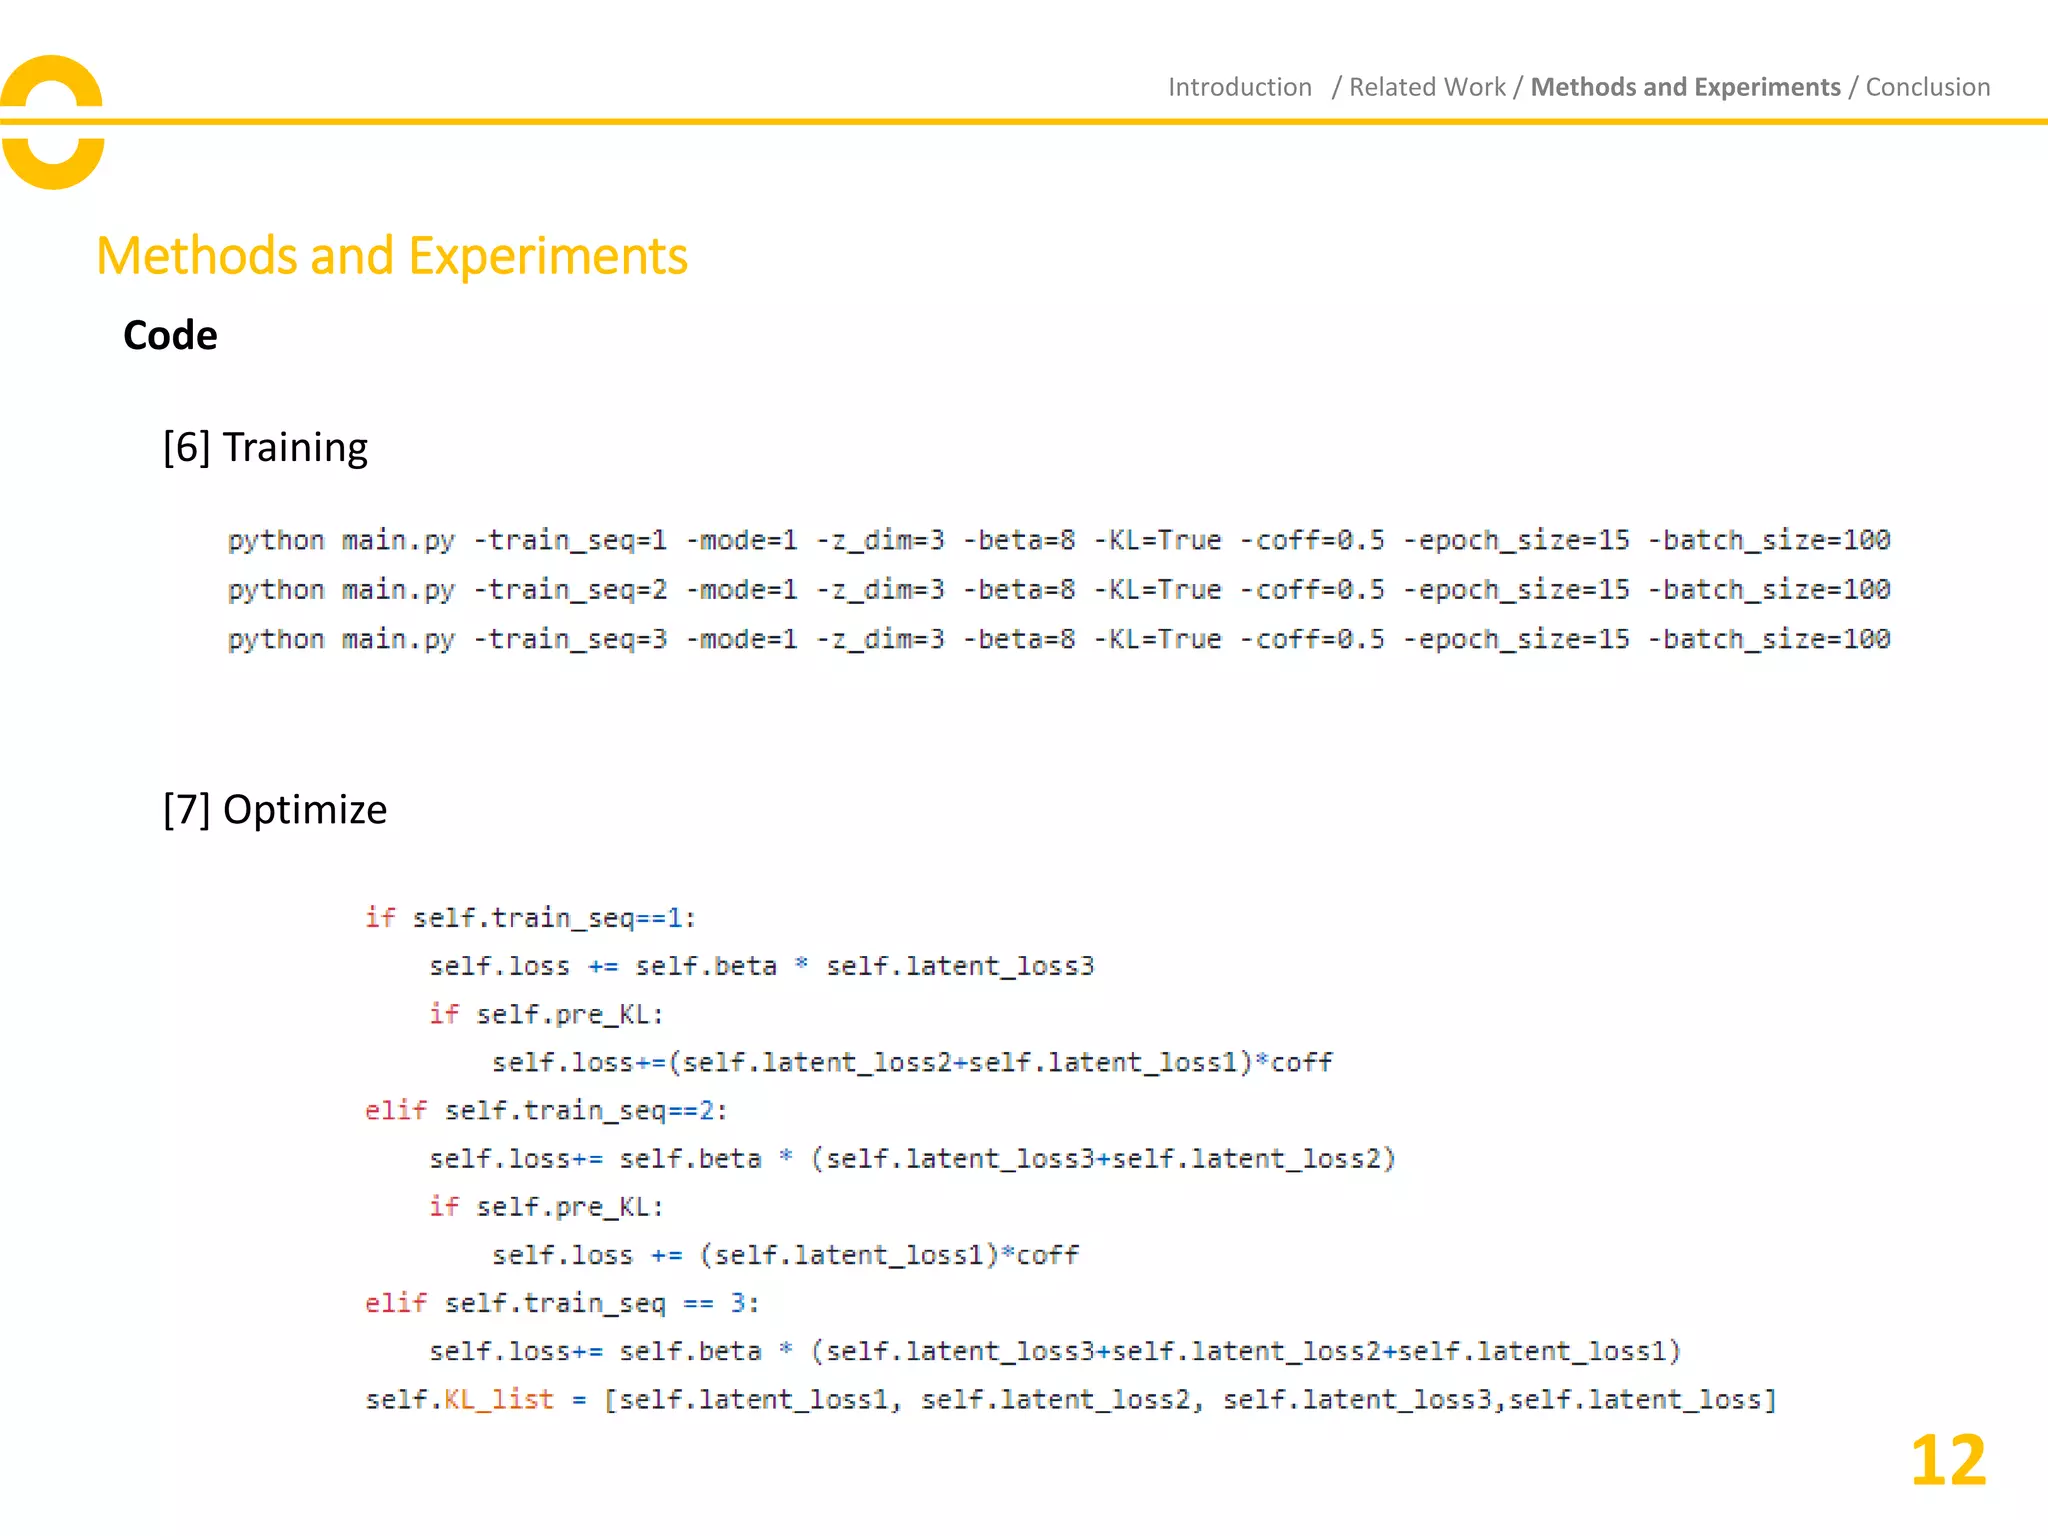Go to the Related Work section
Viewport: 2048px width, 1536px height.
[x=1426, y=87]
